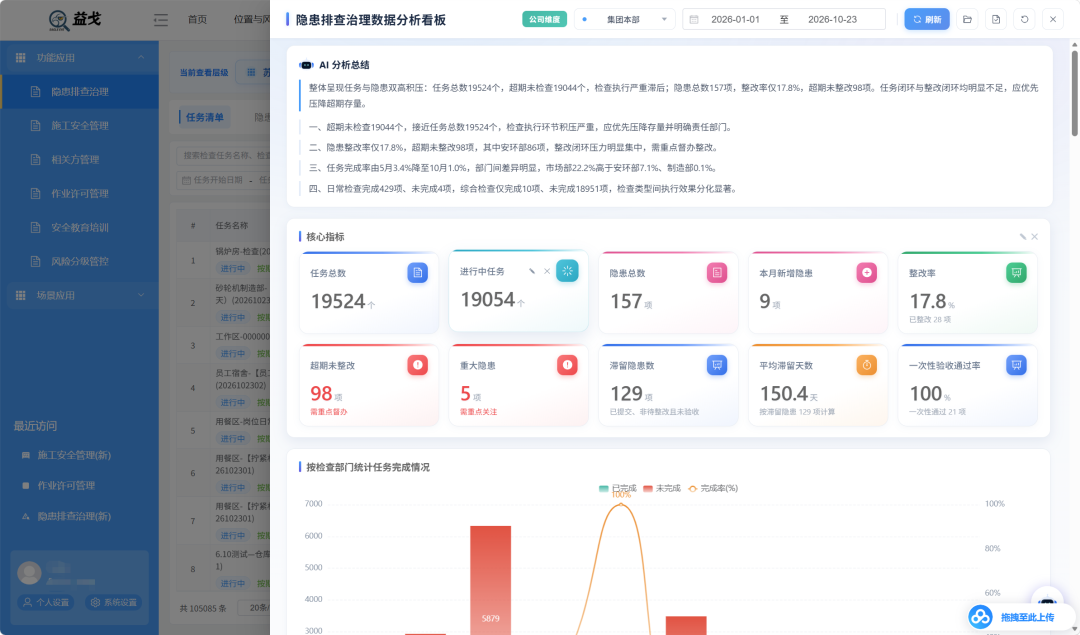Open 作业许可管理 under 功能应用
Viewport: 1080px width, 635px height.
tap(79, 194)
